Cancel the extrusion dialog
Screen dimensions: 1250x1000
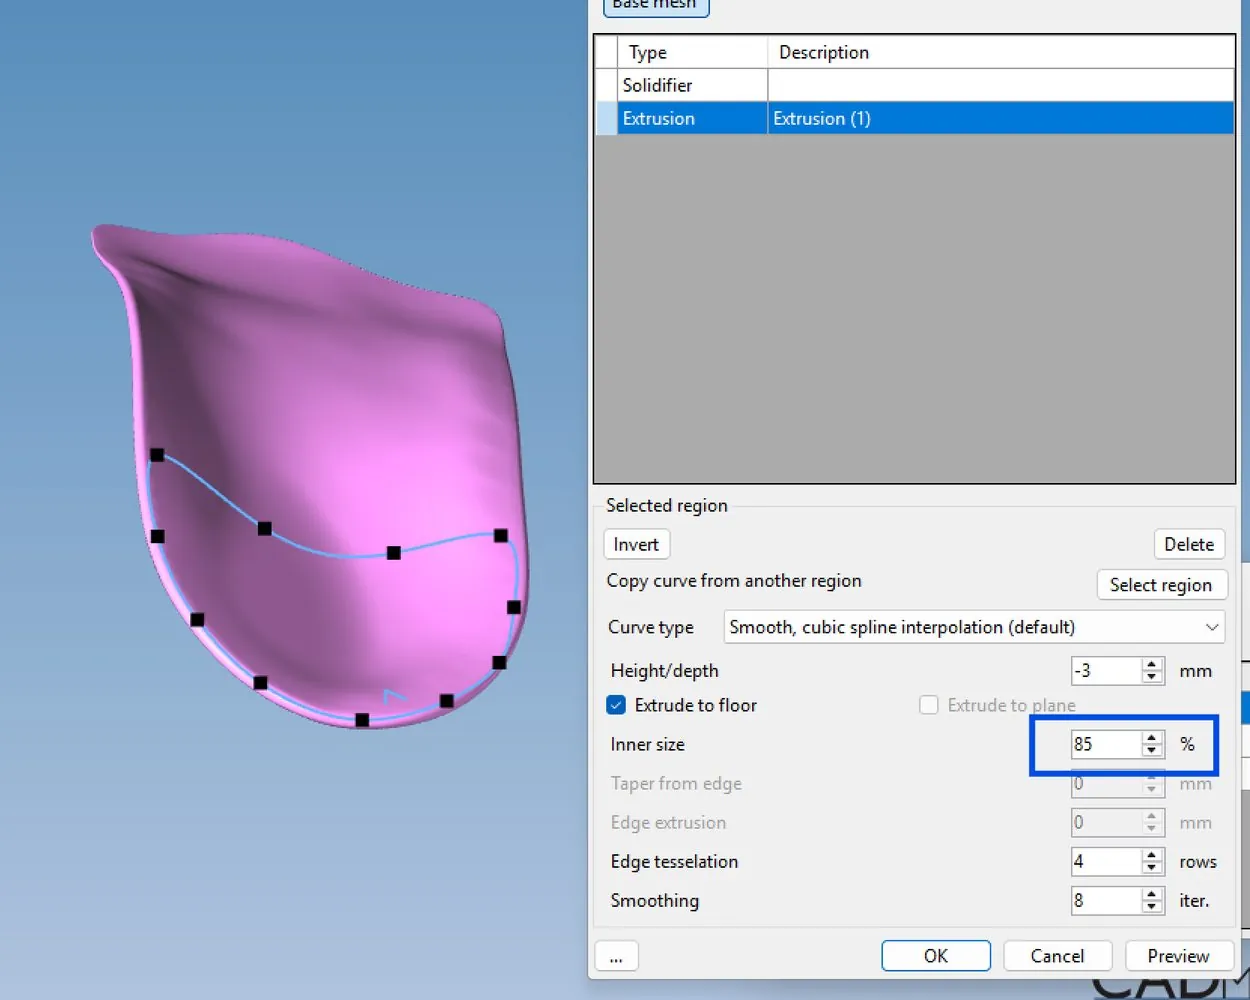(1057, 956)
